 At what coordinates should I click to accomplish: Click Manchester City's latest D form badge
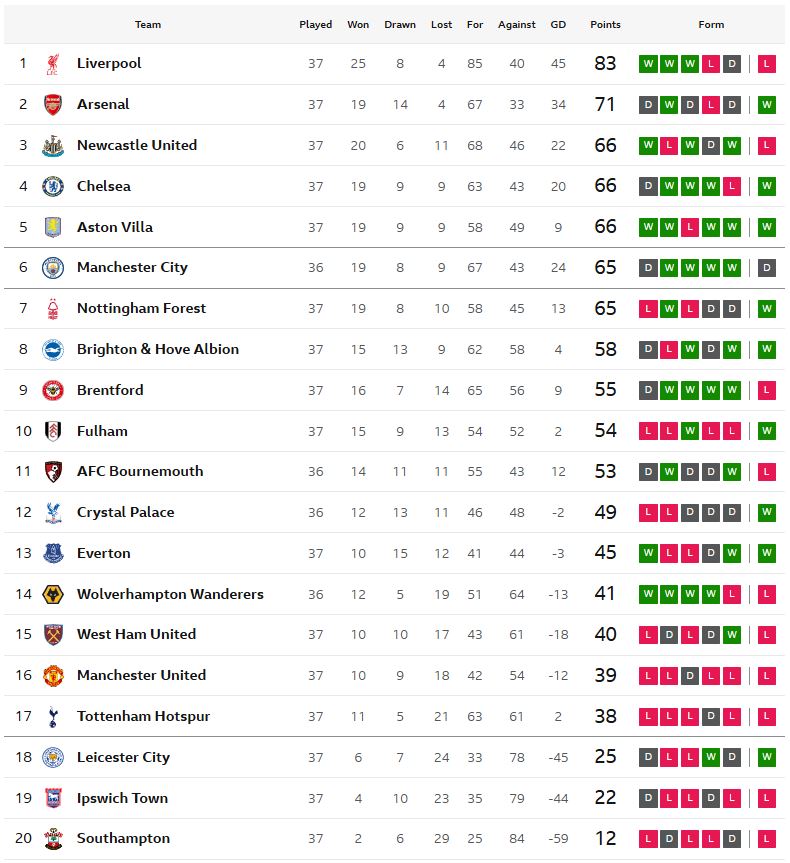click(x=766, y=268)
